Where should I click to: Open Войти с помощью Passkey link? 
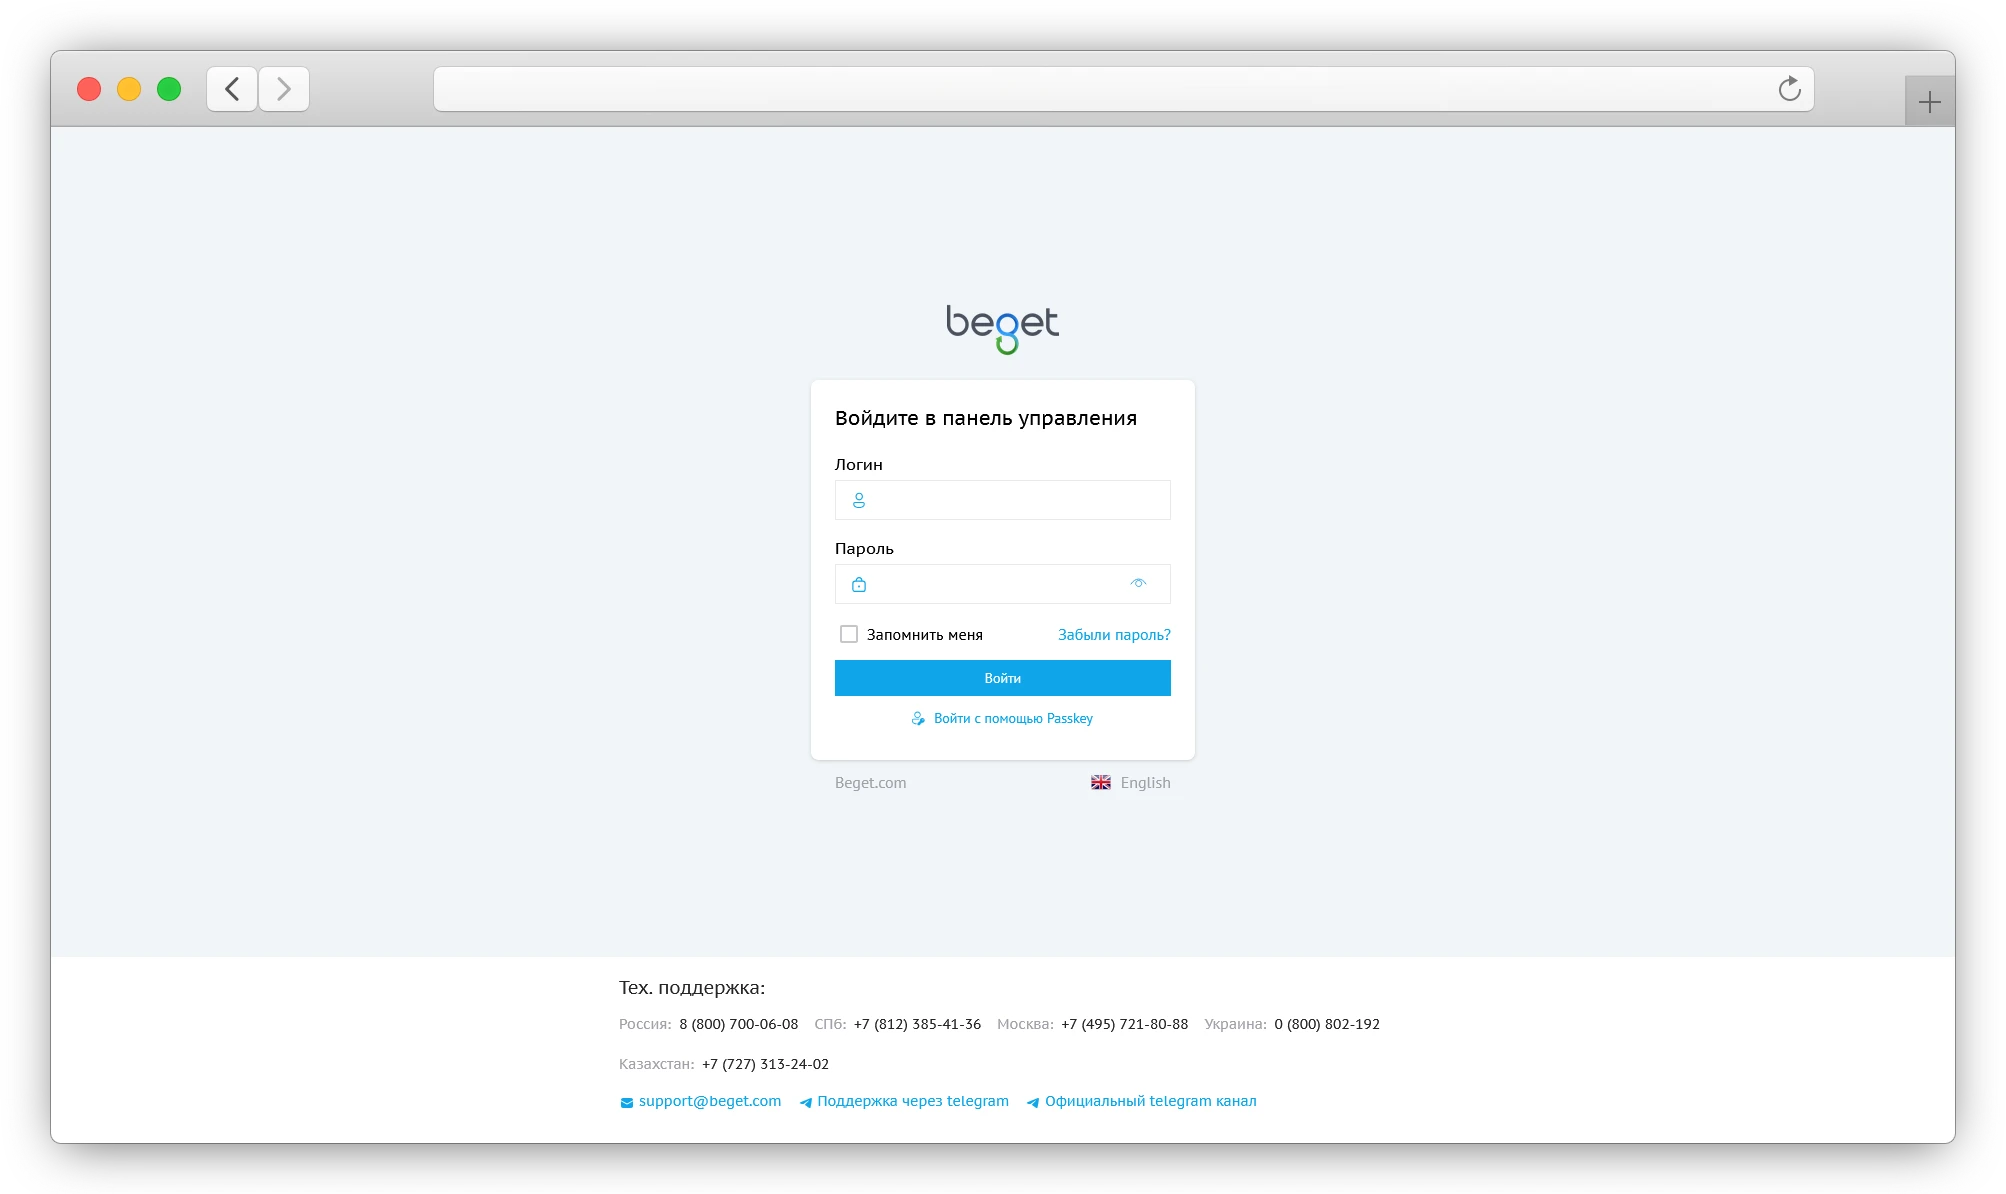pyautogui.click(x=1013, y=718)
